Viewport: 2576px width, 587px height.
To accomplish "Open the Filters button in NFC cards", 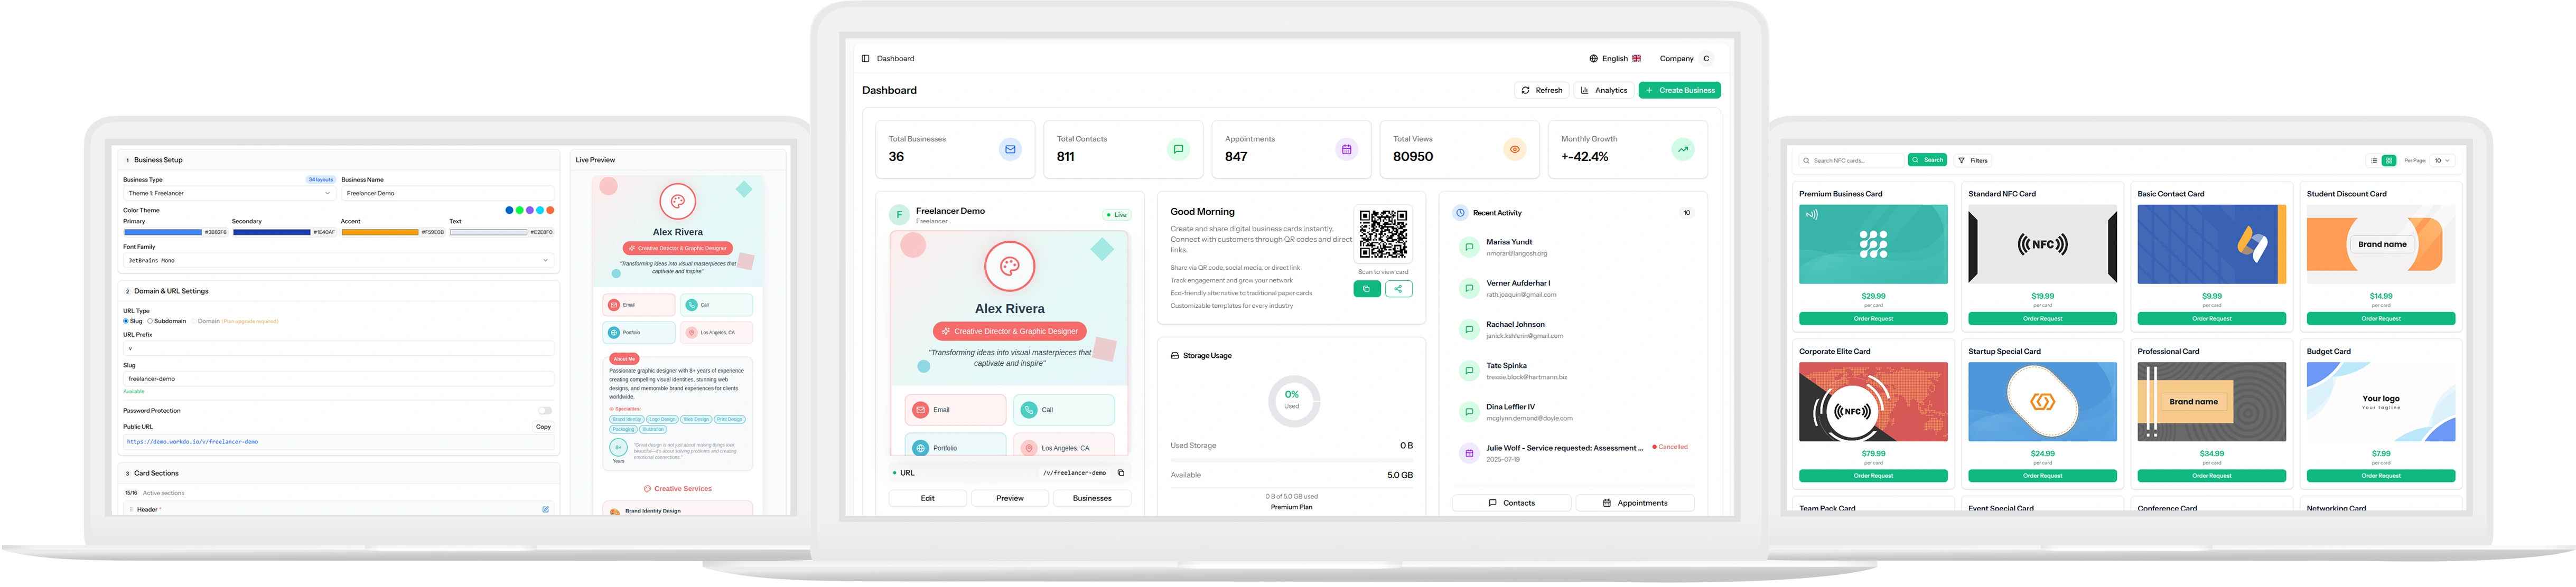I will (x=1973, y=161).
